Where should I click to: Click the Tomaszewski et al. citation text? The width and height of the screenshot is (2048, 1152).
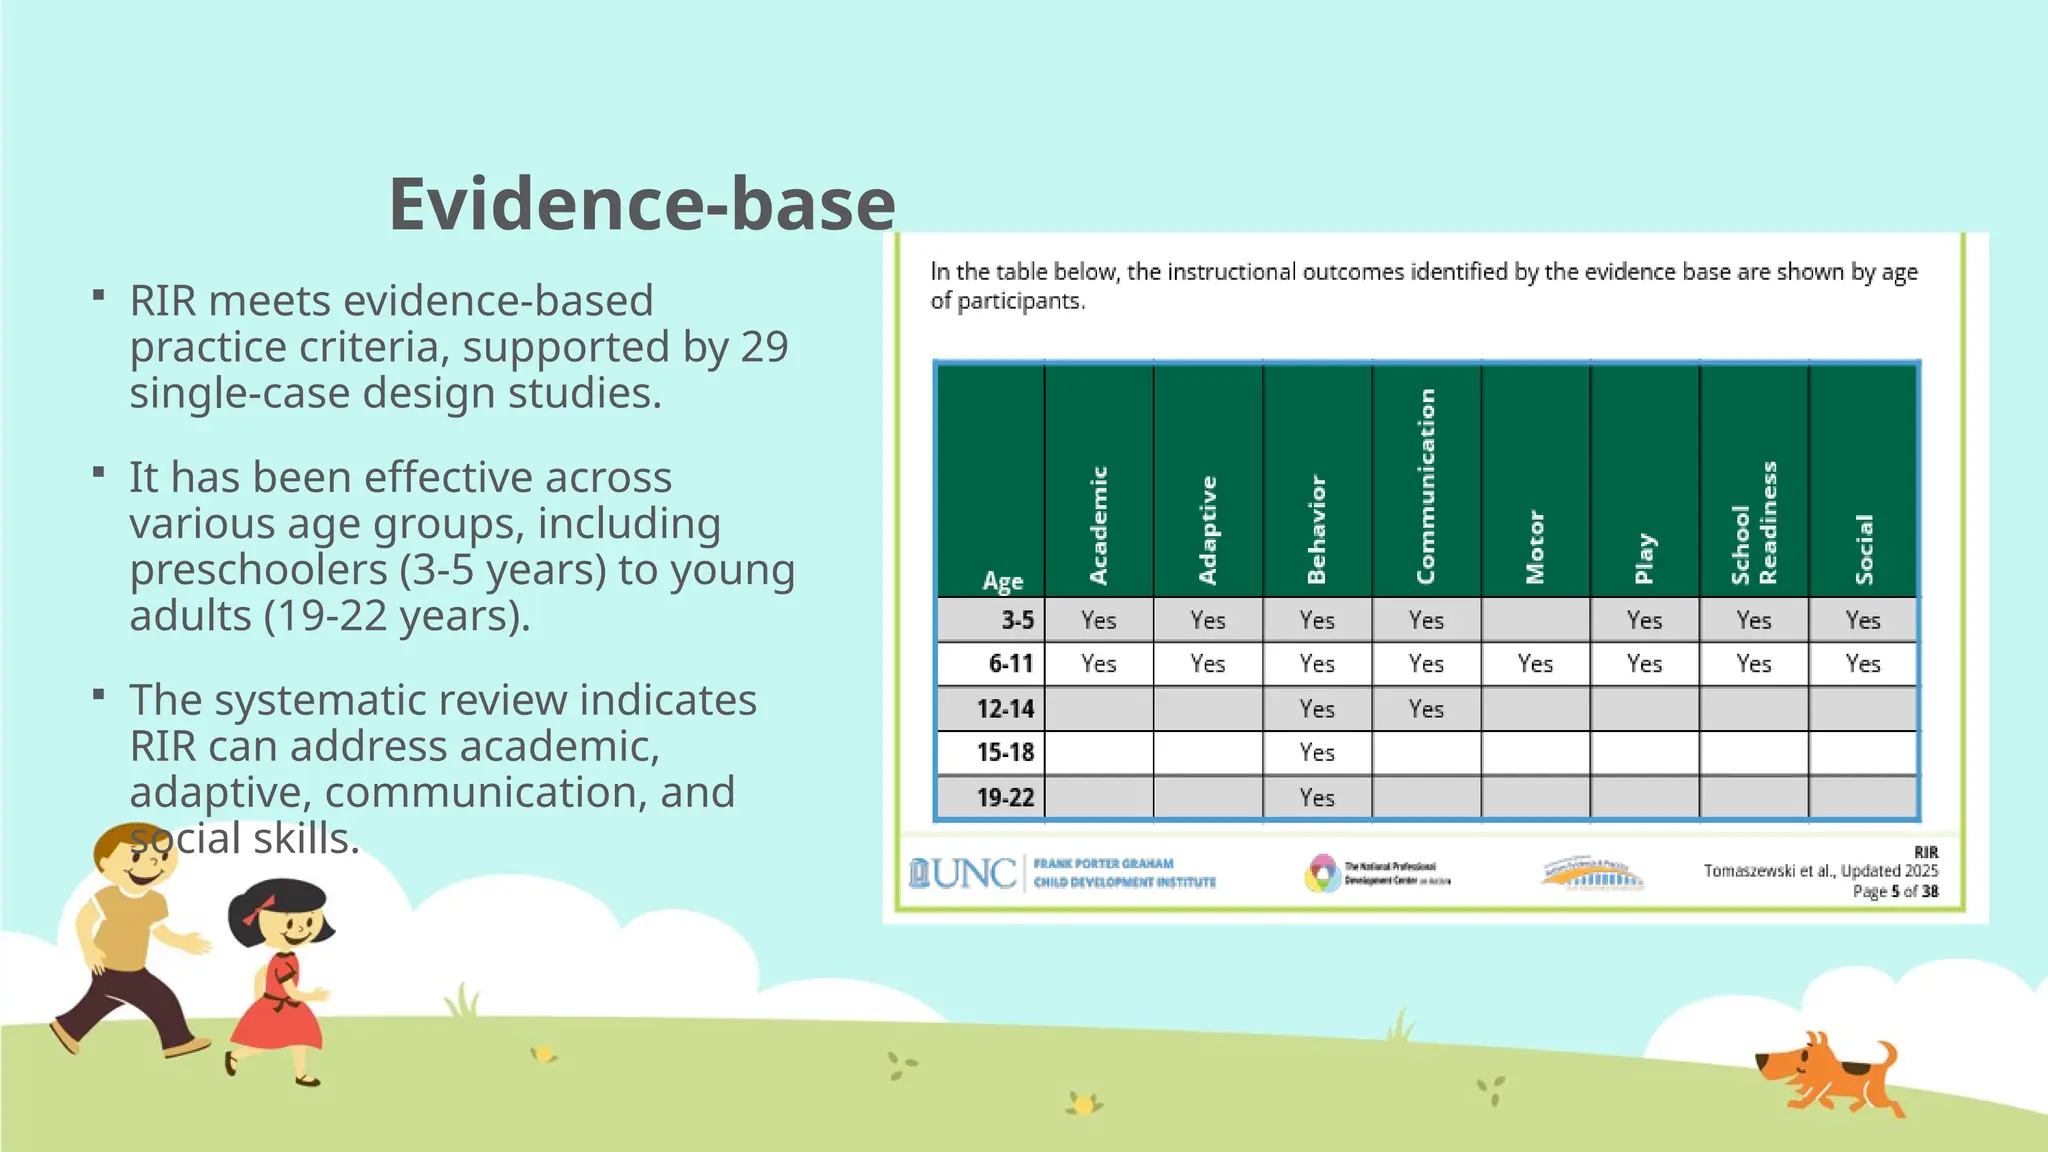click(x=1820, y=871)
